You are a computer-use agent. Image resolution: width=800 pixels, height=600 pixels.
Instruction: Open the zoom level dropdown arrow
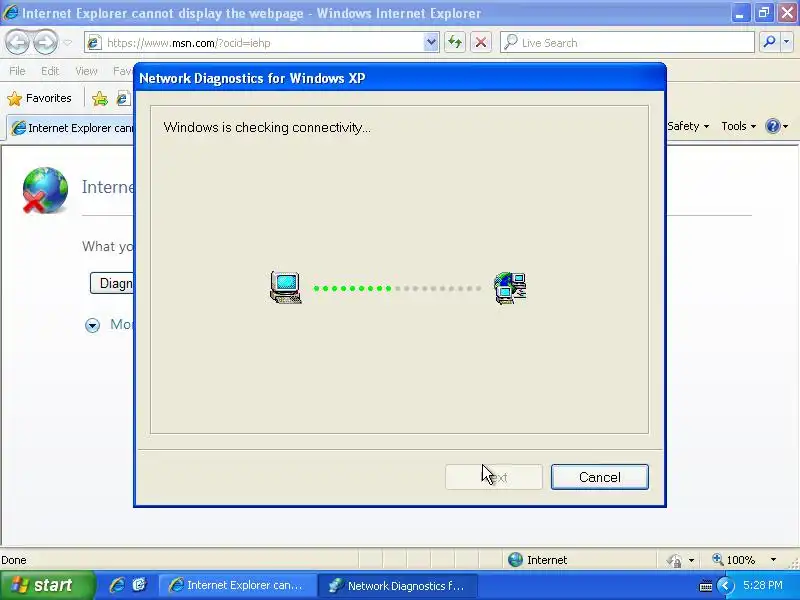tap(773, 560)
